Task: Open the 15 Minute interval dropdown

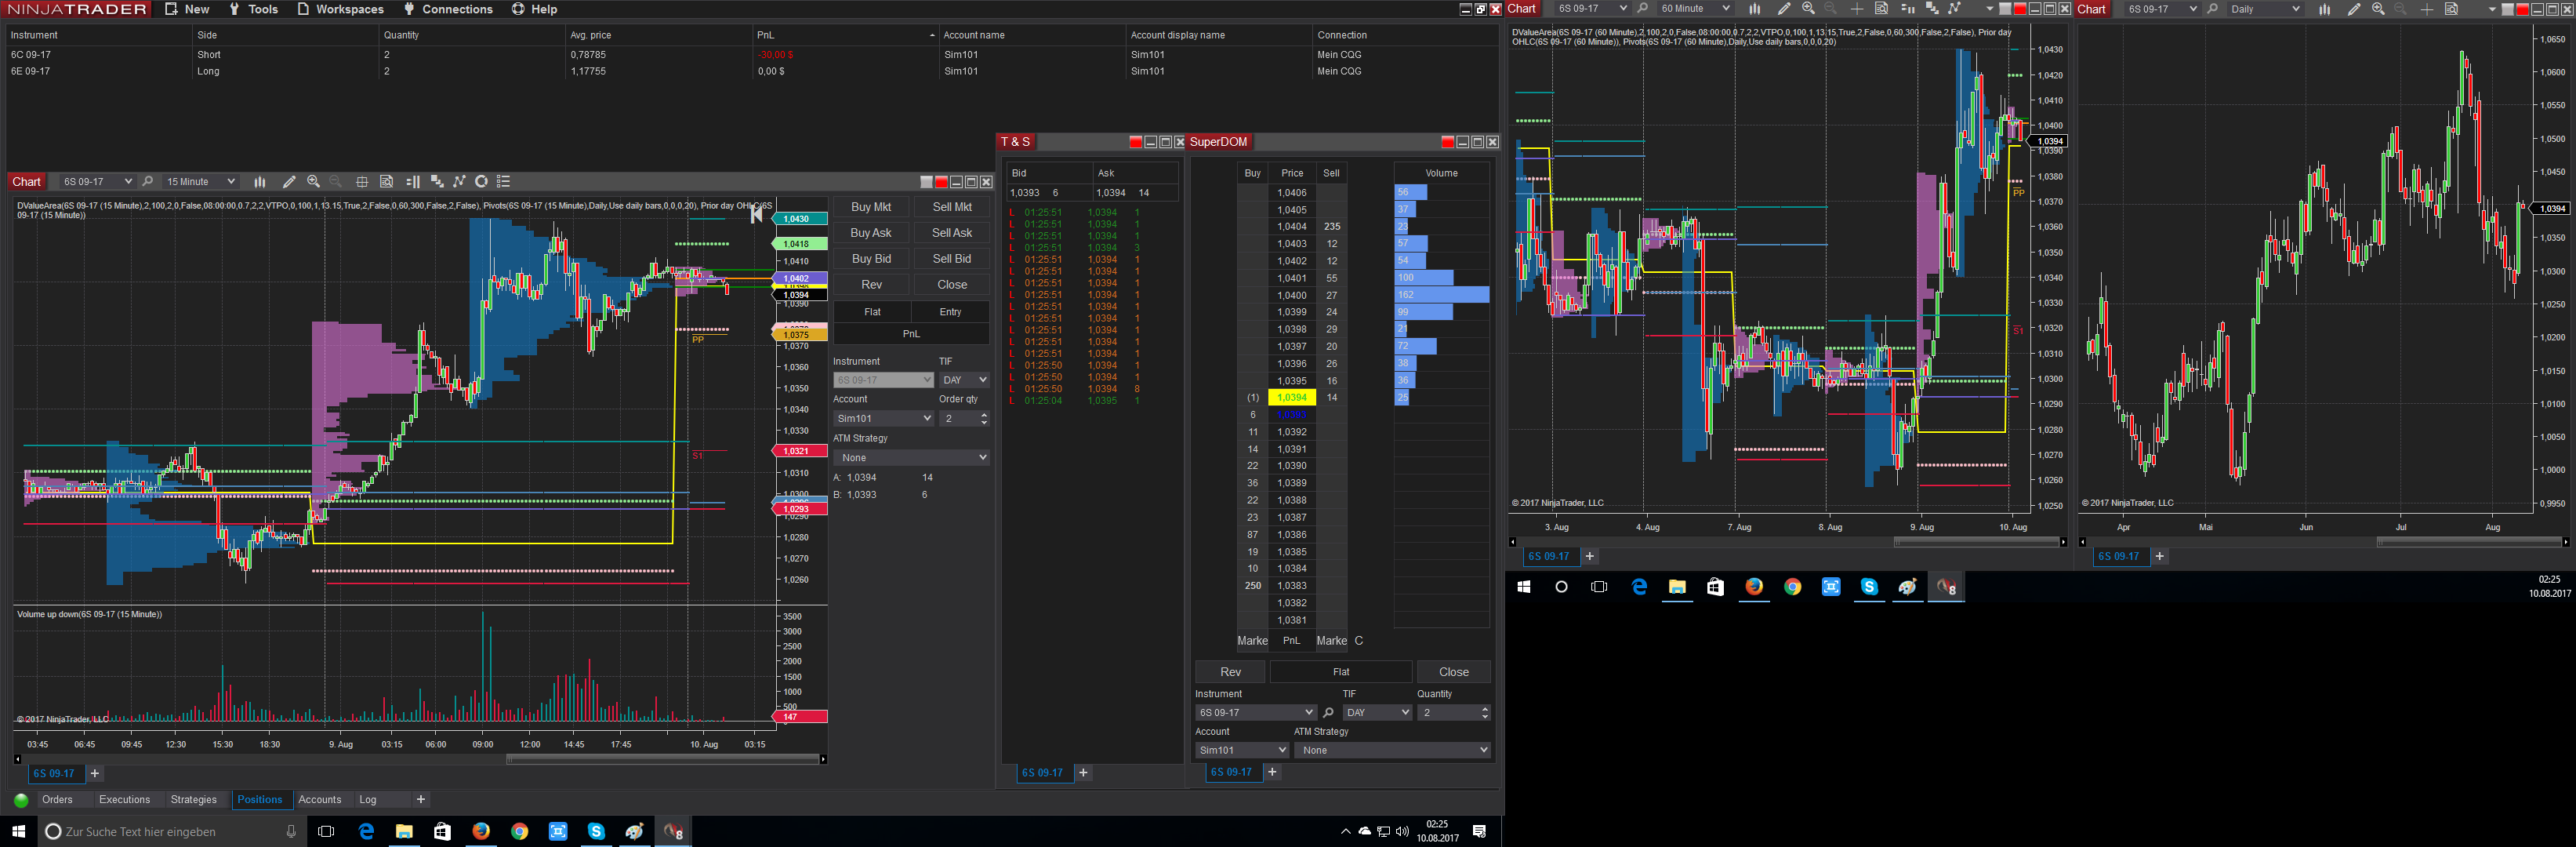Action: [x=200, y=182]
